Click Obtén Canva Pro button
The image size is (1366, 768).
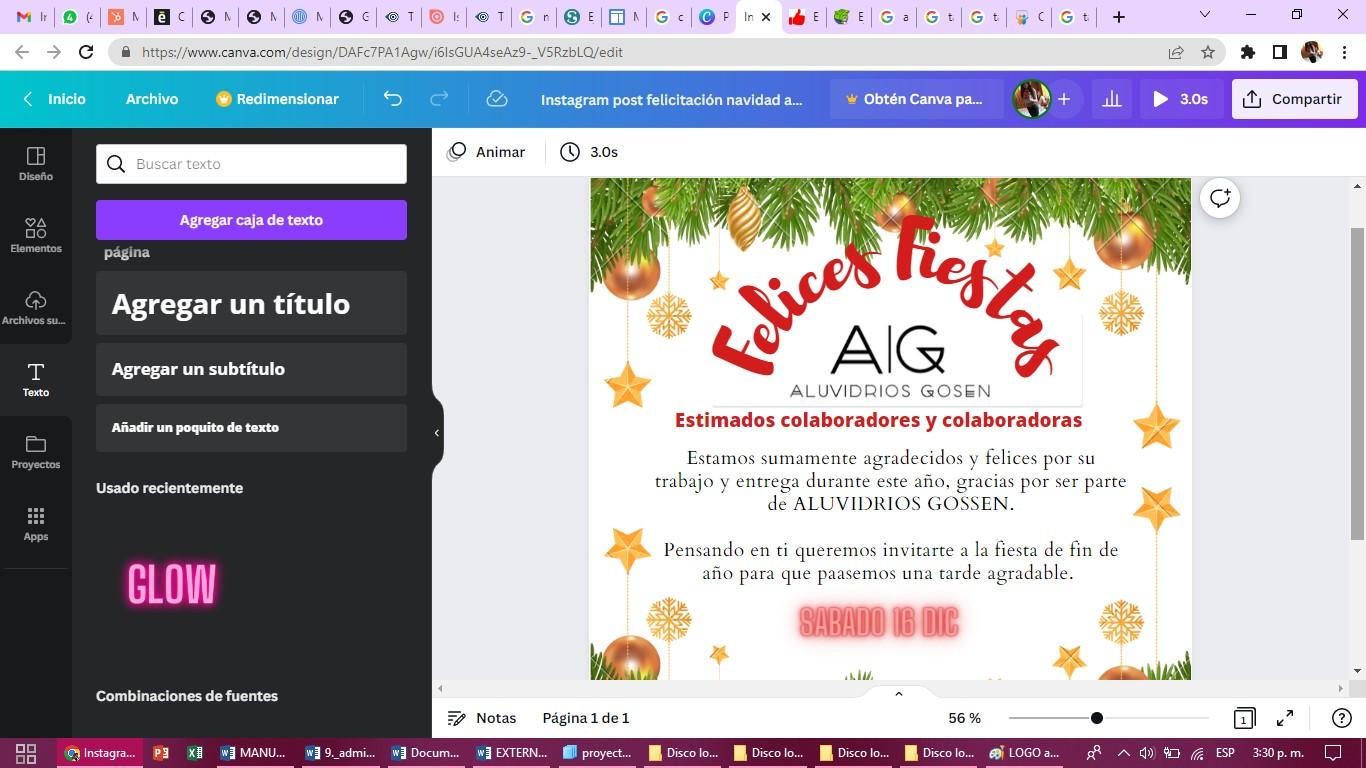pyautogui.click(x=916, y=99)
